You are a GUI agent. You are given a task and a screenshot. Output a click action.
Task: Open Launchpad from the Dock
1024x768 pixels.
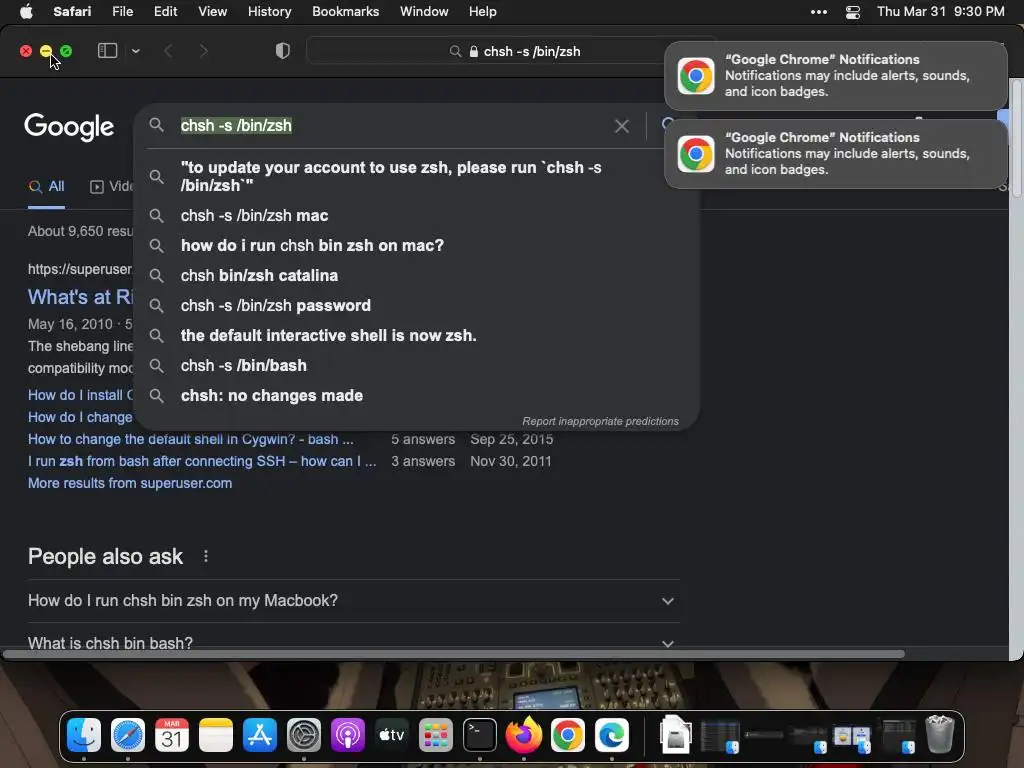[x=436, y=735]
